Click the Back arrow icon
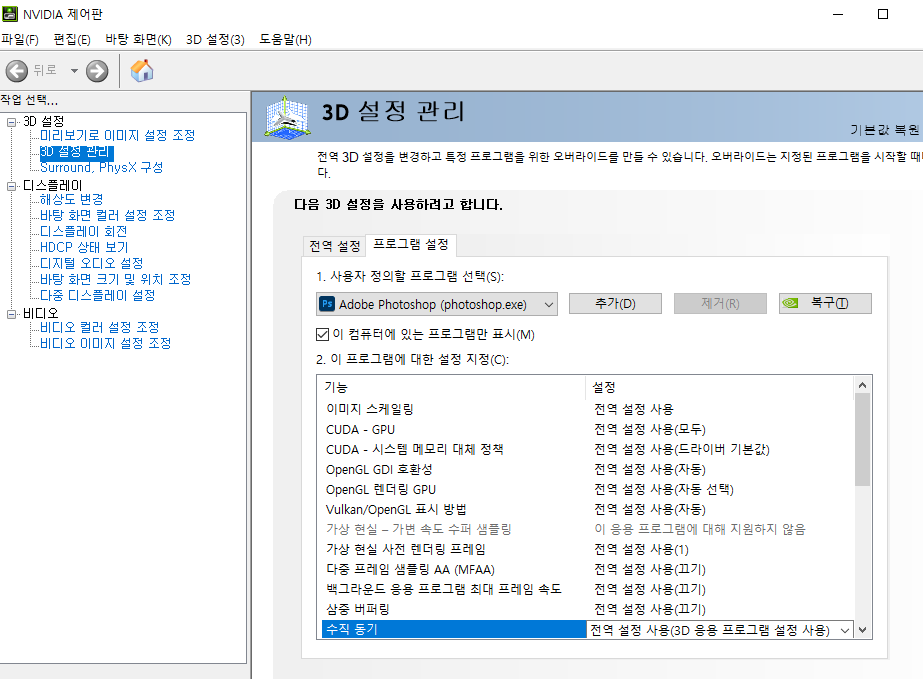This screenshot has height=679, width=923. (x=16, y=71)
